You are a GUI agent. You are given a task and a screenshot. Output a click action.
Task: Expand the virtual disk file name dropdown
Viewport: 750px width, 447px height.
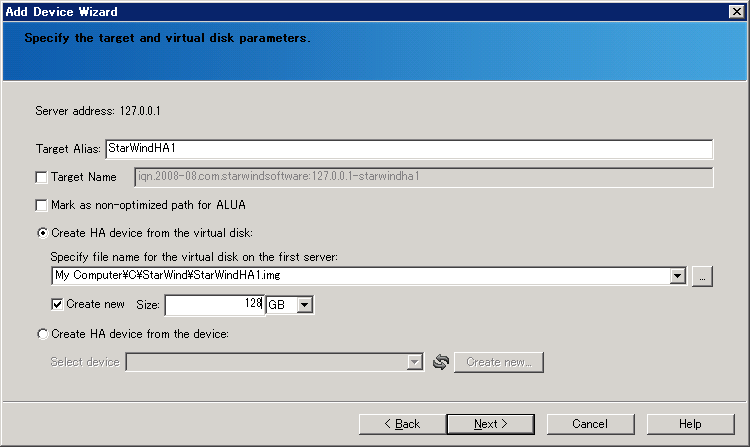pyautogui.click(x=677, y=276)
